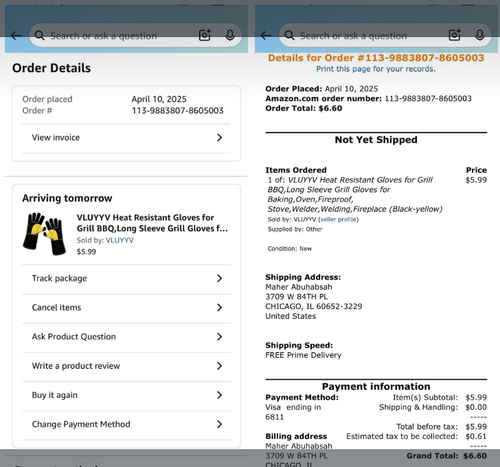Click Arriving tomorrow heading

point(67,198)
